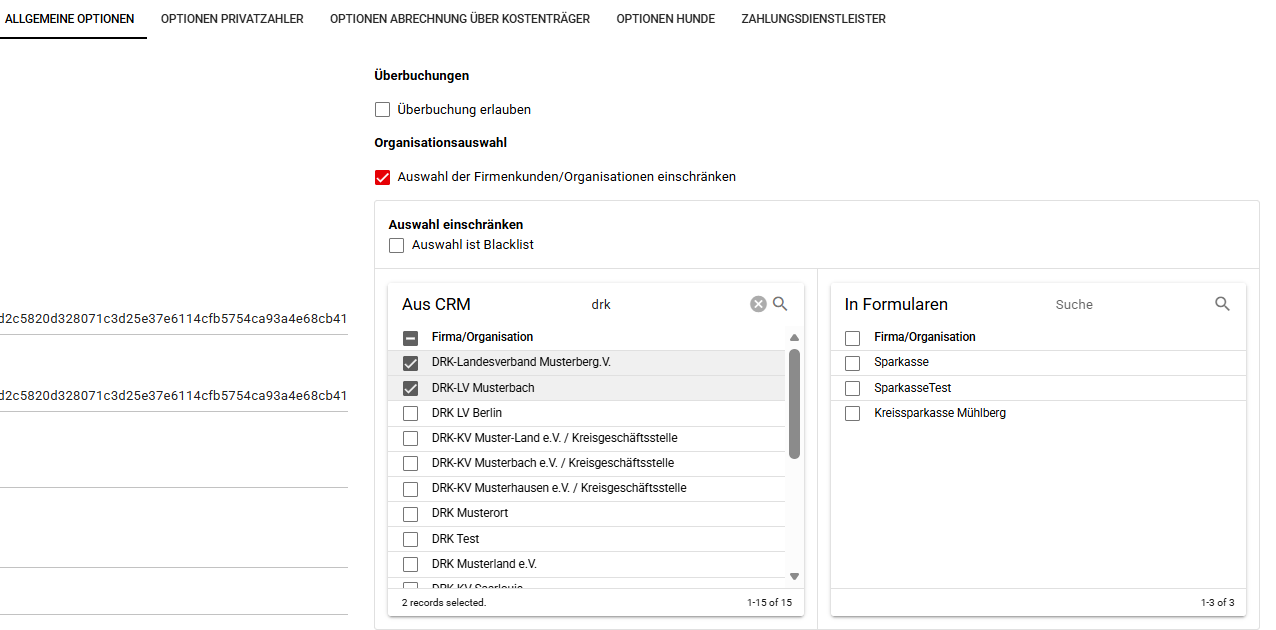Uncheck Auswahl der Firmenkunden/Organisationen einschränken

(382, 177)
